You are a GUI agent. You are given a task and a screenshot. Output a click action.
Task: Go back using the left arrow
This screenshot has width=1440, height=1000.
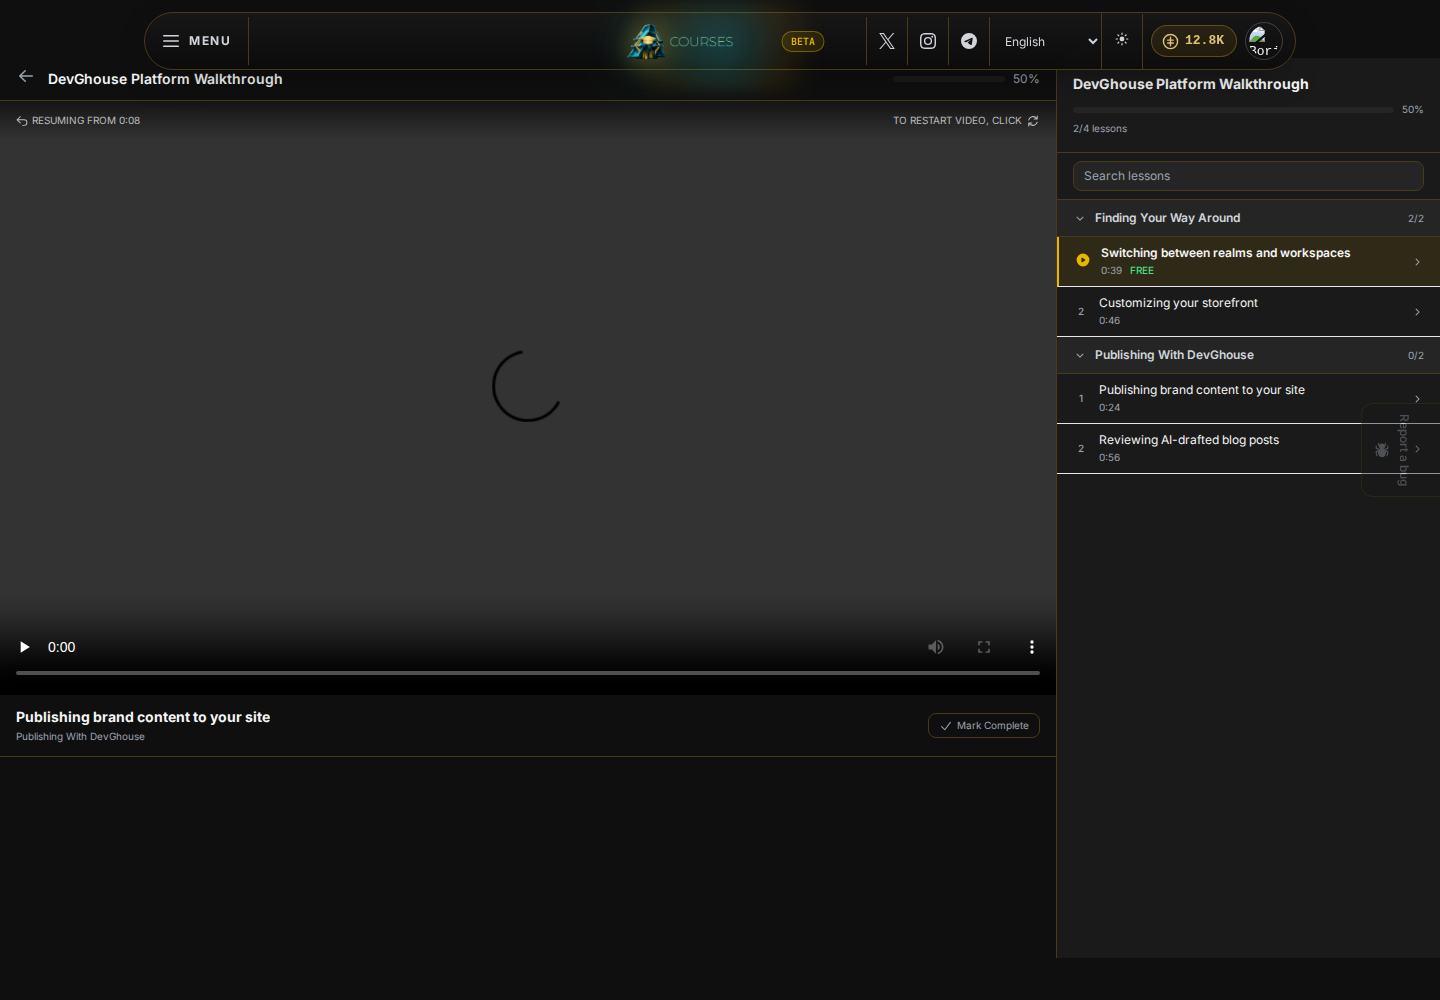(x=26, y=77)
